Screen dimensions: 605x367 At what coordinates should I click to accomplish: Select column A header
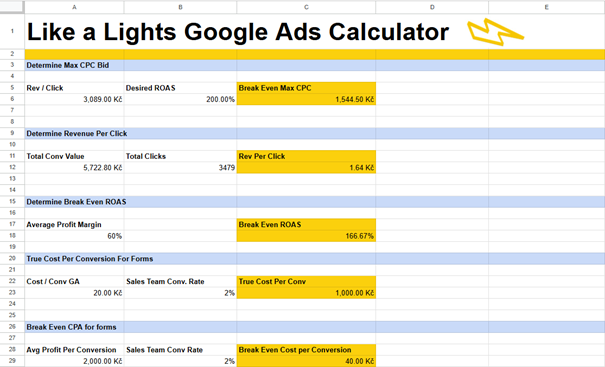tap(74, 7)
